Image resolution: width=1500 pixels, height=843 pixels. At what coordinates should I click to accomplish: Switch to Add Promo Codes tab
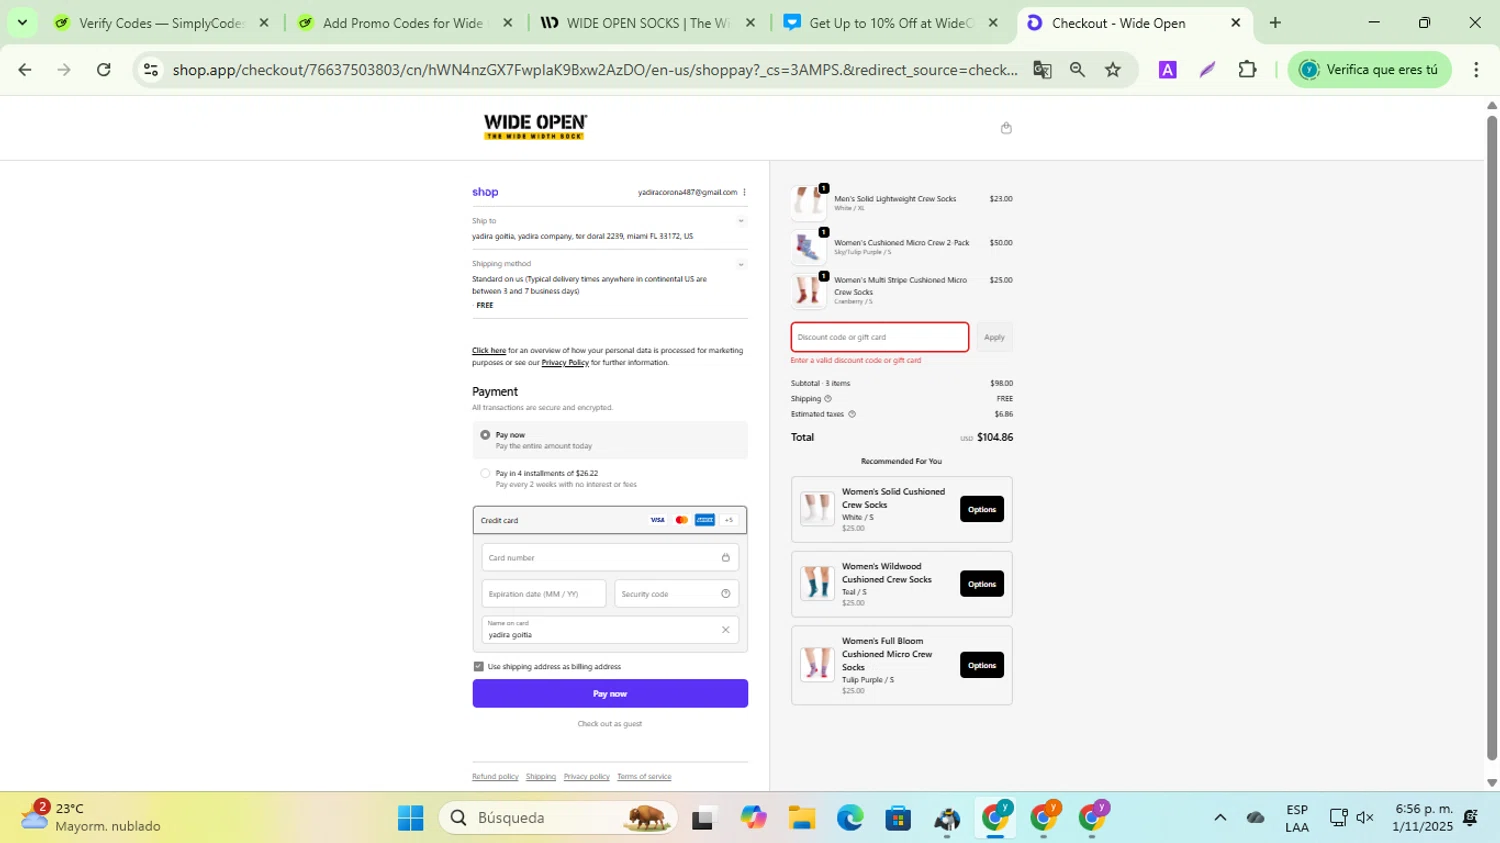pos(405,22)
